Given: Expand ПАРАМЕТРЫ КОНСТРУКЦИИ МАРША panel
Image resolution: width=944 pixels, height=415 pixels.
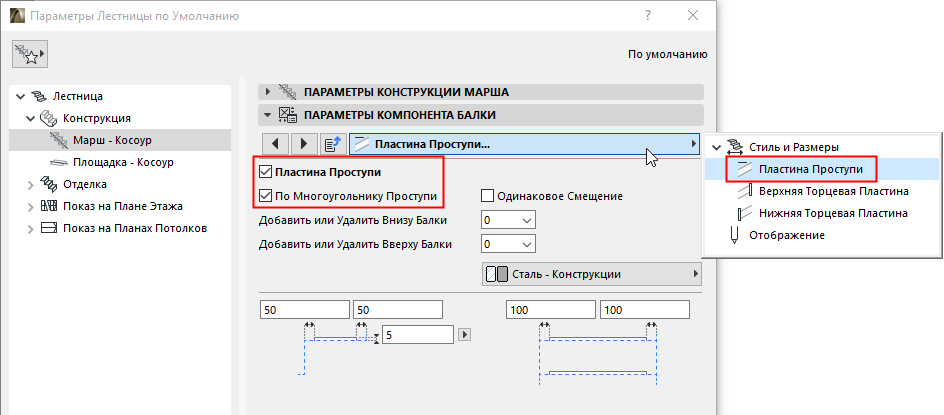Looking at the screenshot, I should (x=269, y=92).
